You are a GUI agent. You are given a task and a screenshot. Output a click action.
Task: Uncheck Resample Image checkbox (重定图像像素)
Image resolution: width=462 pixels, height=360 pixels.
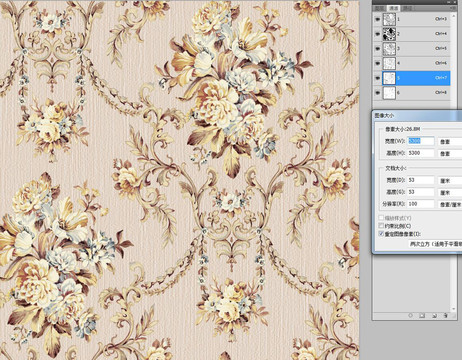coord(381,234)
